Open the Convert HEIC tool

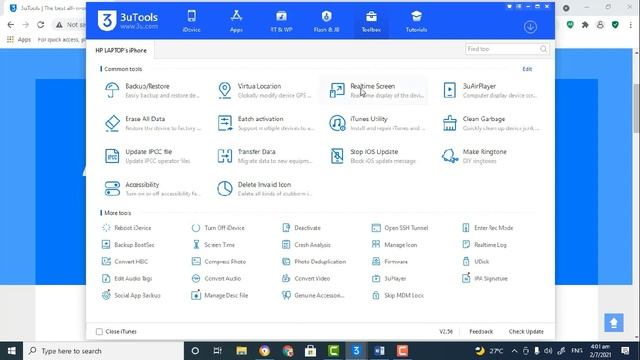click(124, 262)
